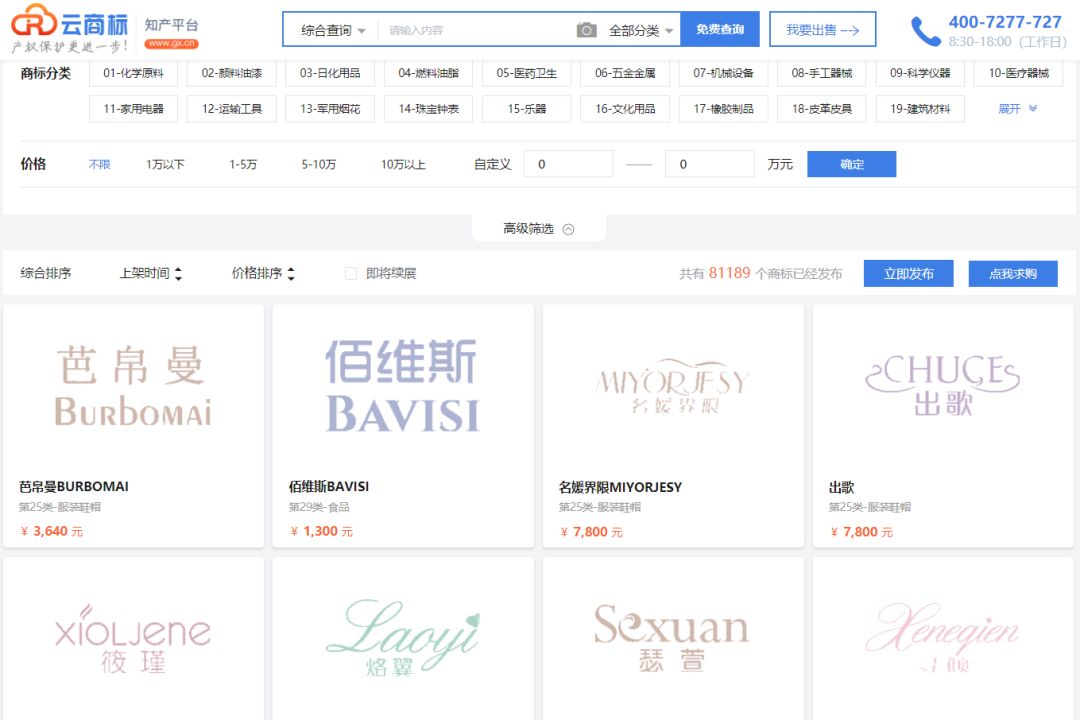Open the XIOLJENE 筱瑾 trademark image
This screenshot has height=720, width=1080.
[134, 639]
